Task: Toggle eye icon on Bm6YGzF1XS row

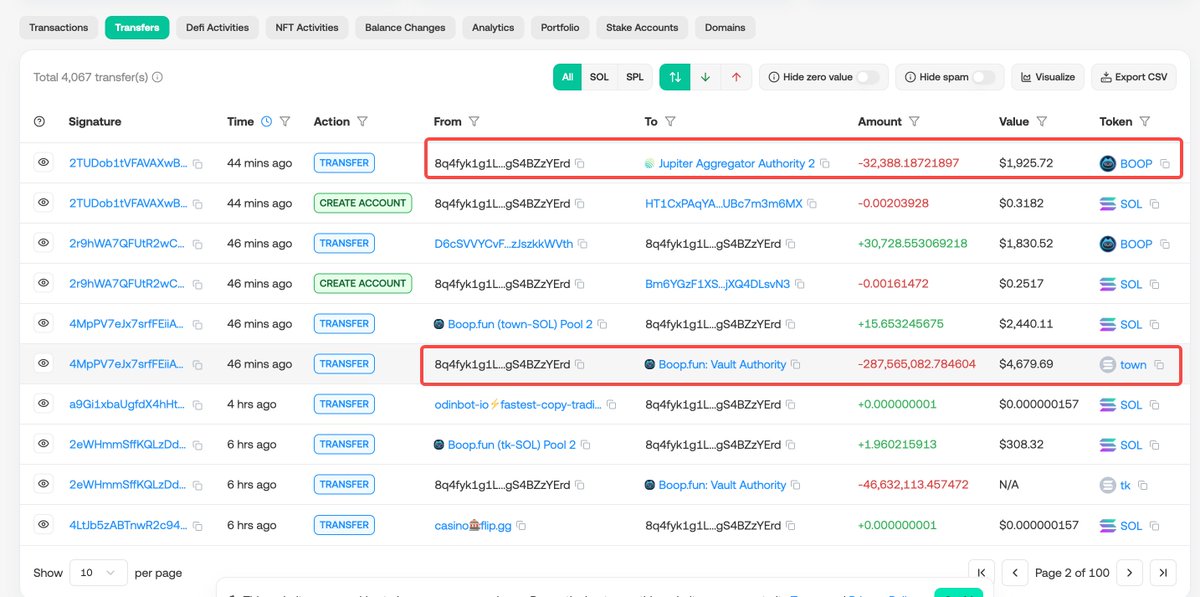Action: pos(43,283)
